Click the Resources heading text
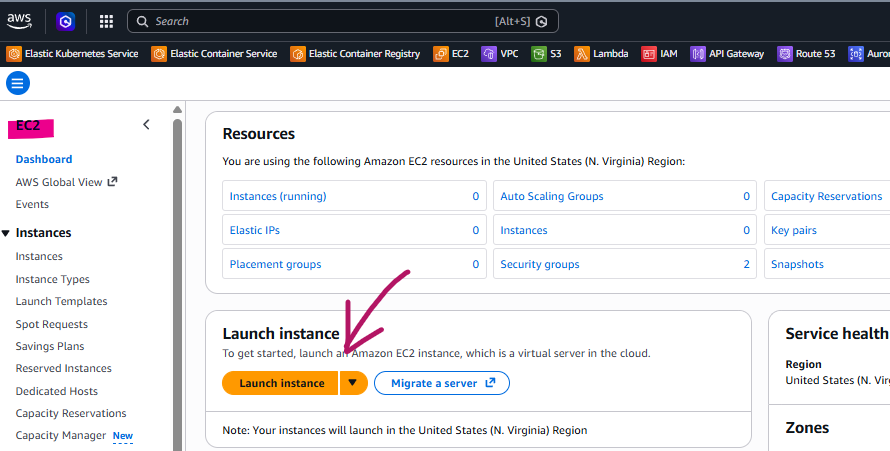The height and width of the screenshot is (451, 890). [259, 134]
